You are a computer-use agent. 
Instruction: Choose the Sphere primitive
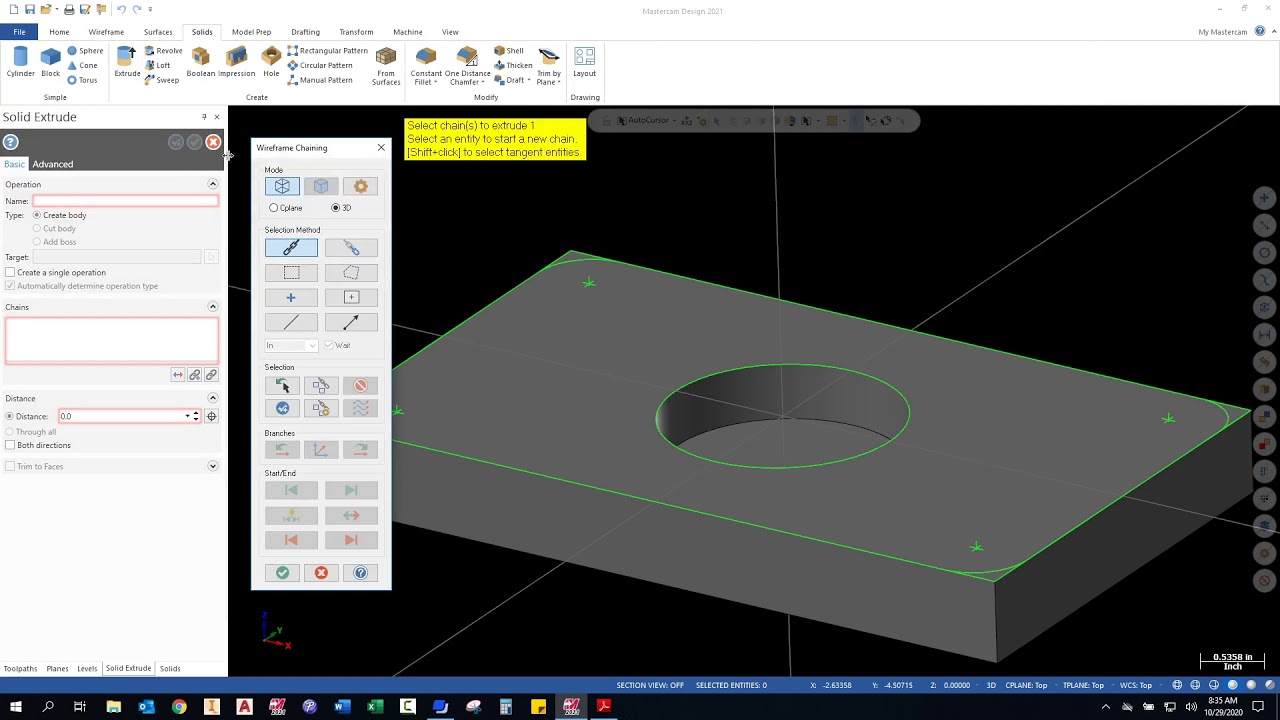(85, 51)
